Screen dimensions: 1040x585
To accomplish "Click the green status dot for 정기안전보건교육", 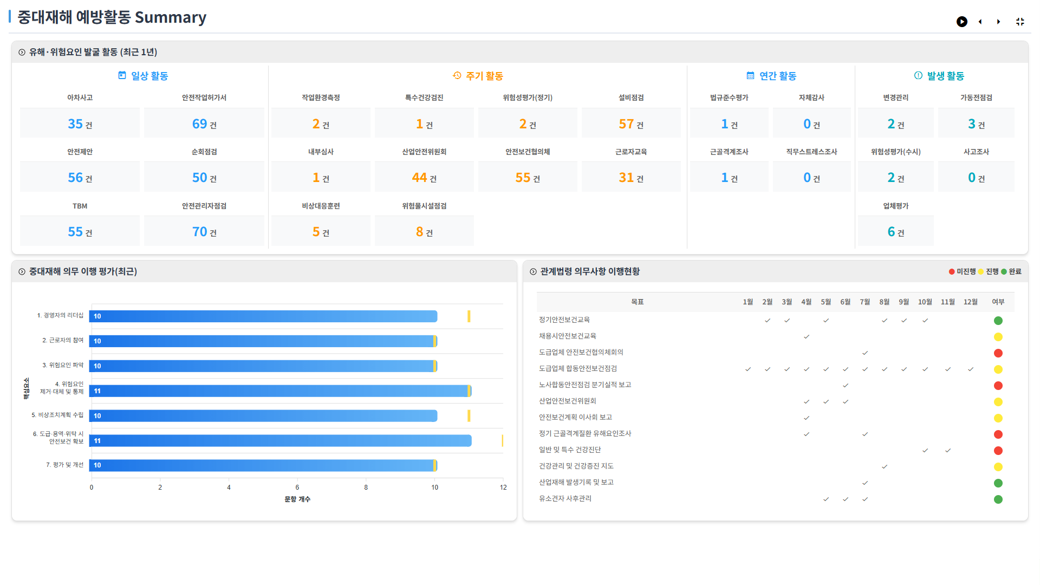I will click(998, 321).
